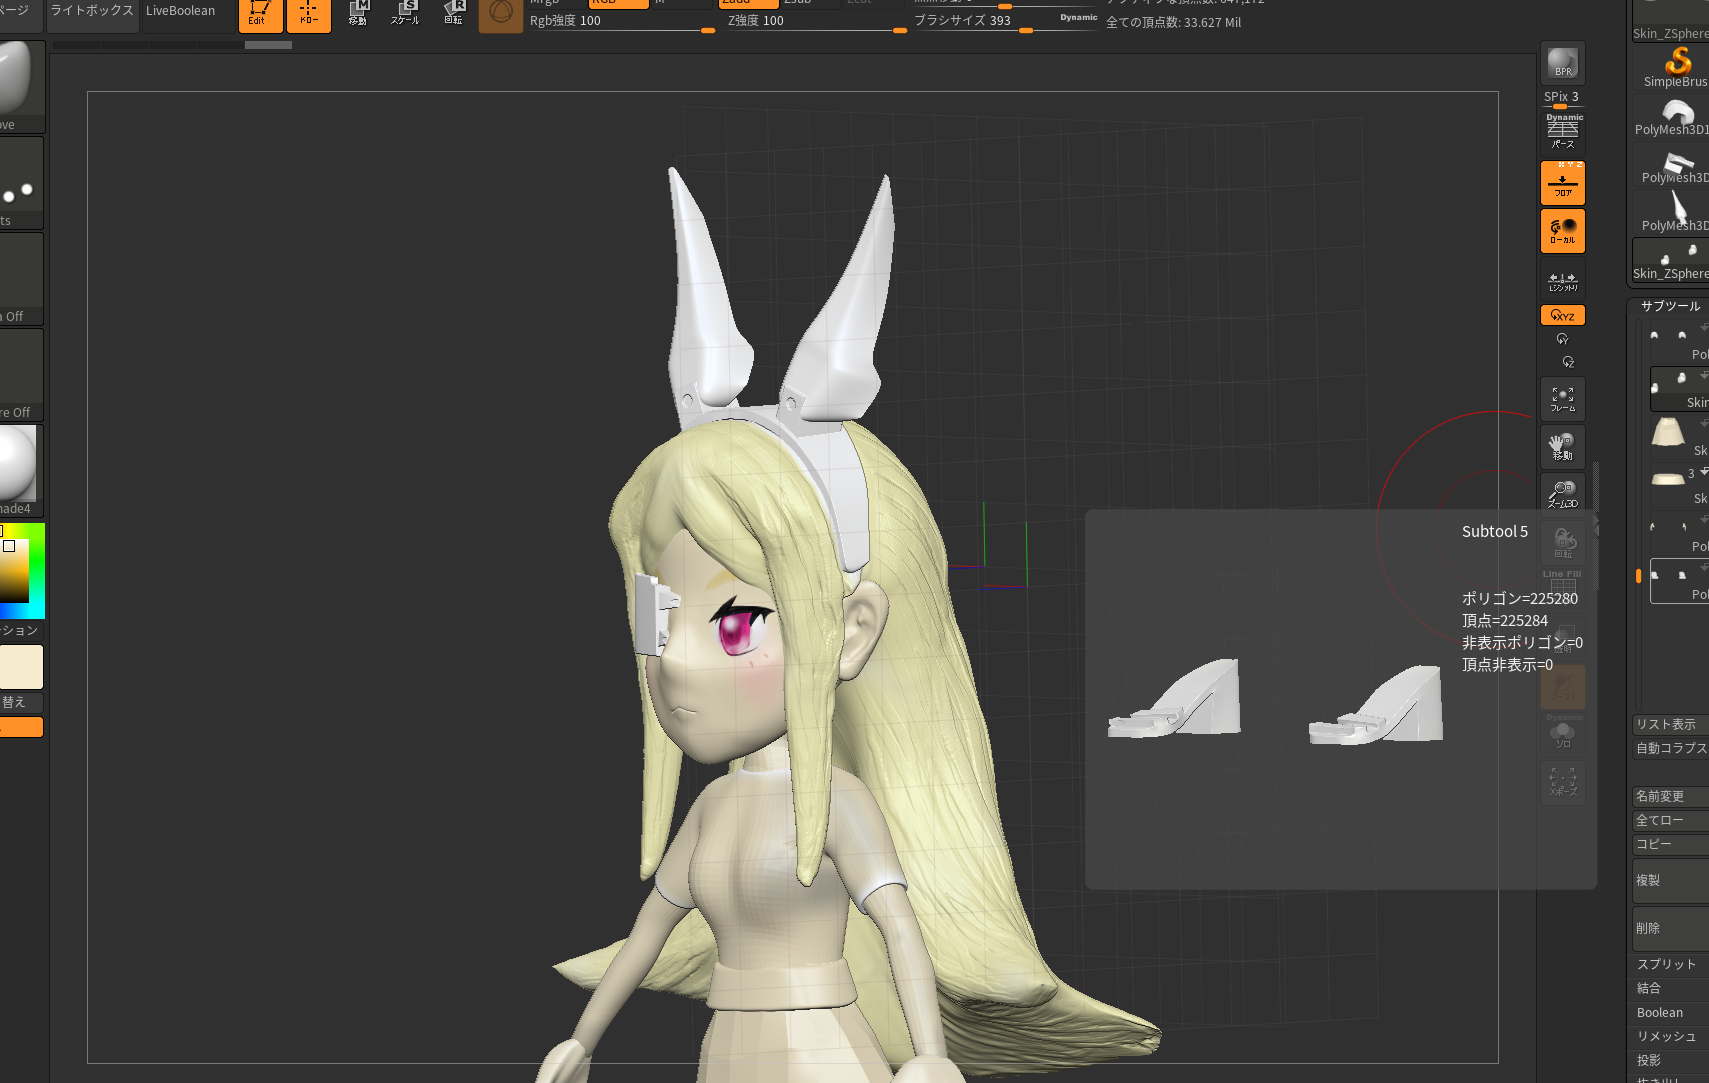
Task: Select the highlighted shoe Pol subtool
Action: (1679, 581)
